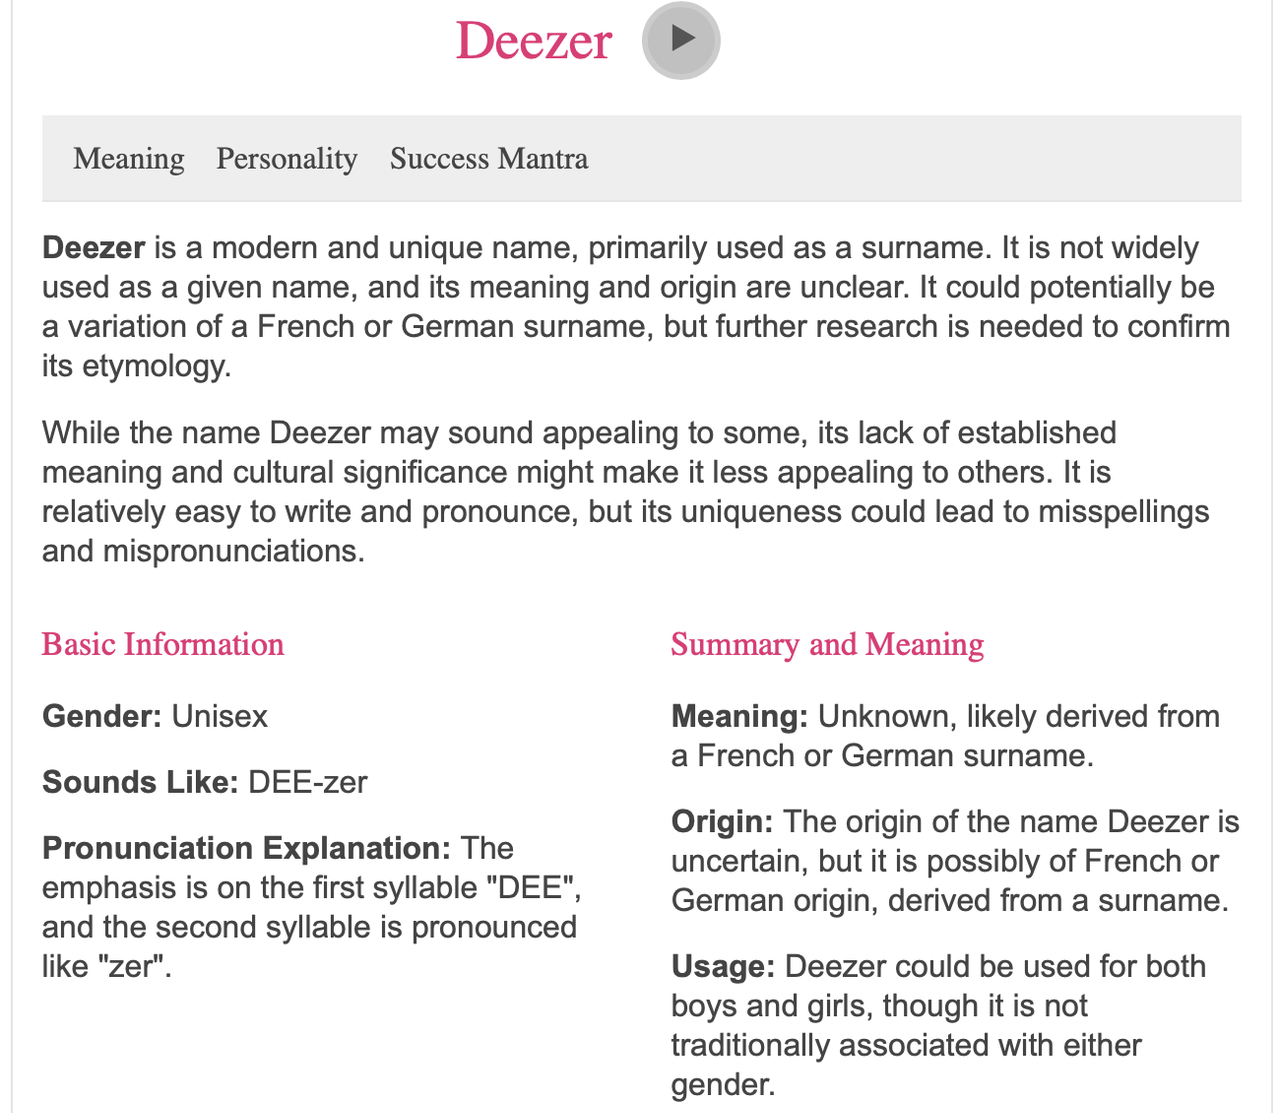1280x1113 pixels.
Task: Click the bold Gender label
Action: 102,716
